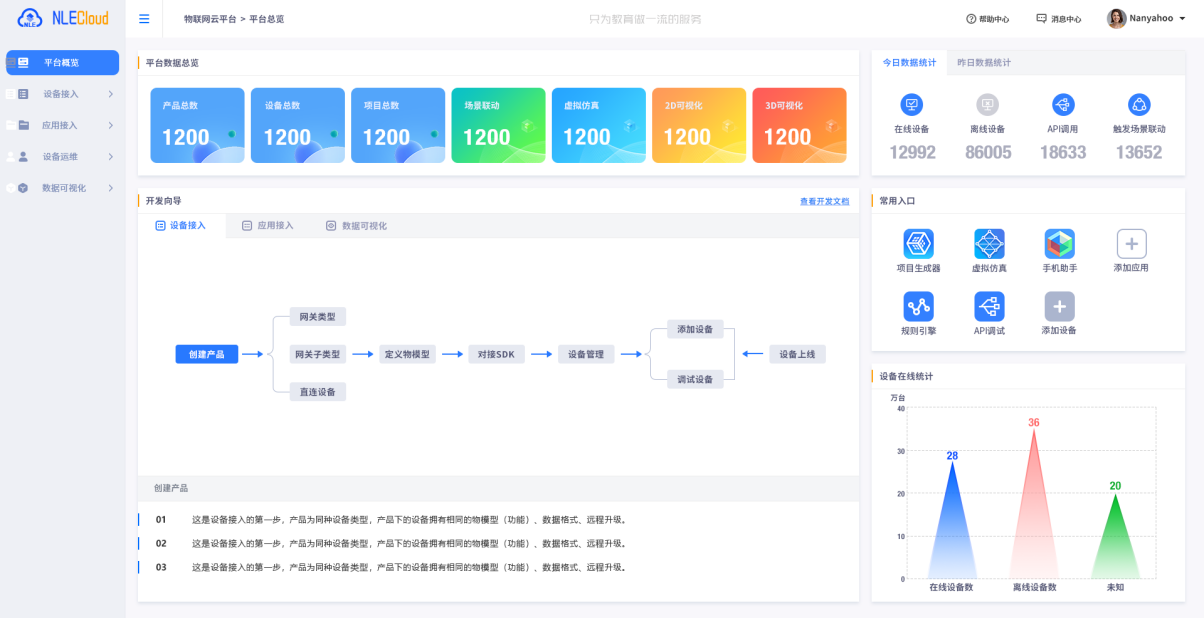Viewport: 1204px width, 618px height.
Task: Click the 离线设备 gray monitor icon
Action: pyautogui.click(x=987, y=104)
